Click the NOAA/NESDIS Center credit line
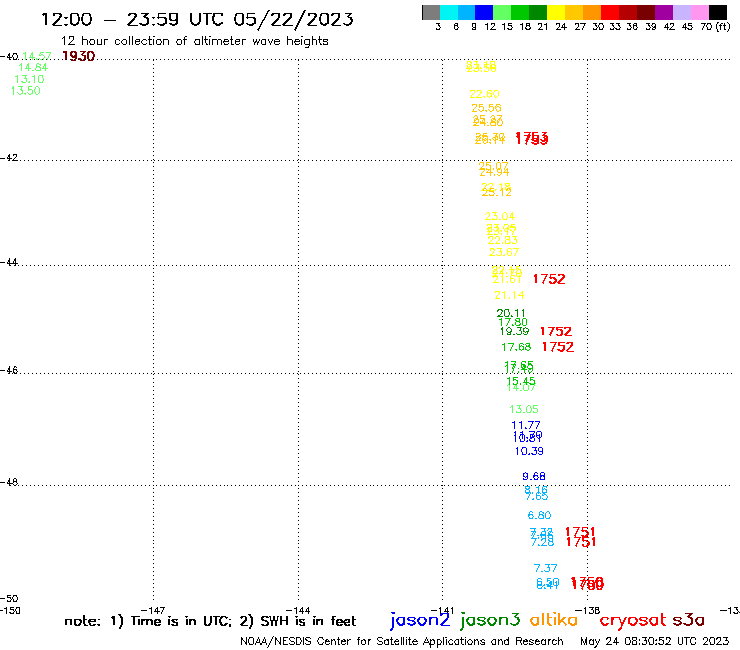The height and width of the screenshot is (650, 740). coord(402,642)
